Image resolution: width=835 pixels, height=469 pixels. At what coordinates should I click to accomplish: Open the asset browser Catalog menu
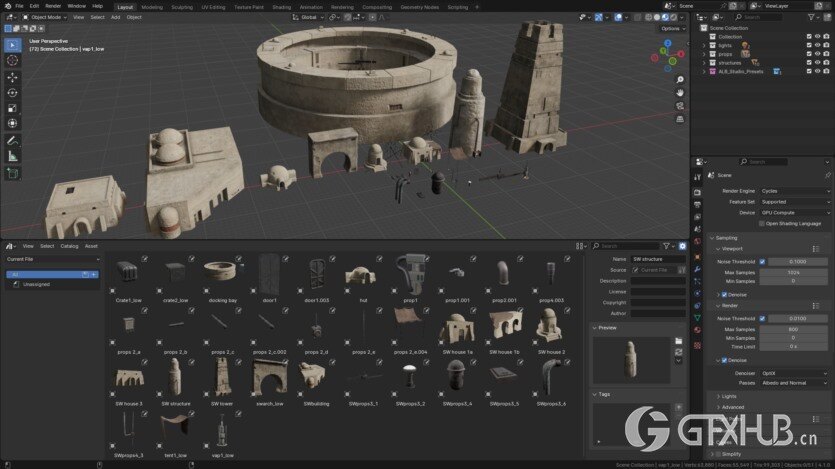69,246
